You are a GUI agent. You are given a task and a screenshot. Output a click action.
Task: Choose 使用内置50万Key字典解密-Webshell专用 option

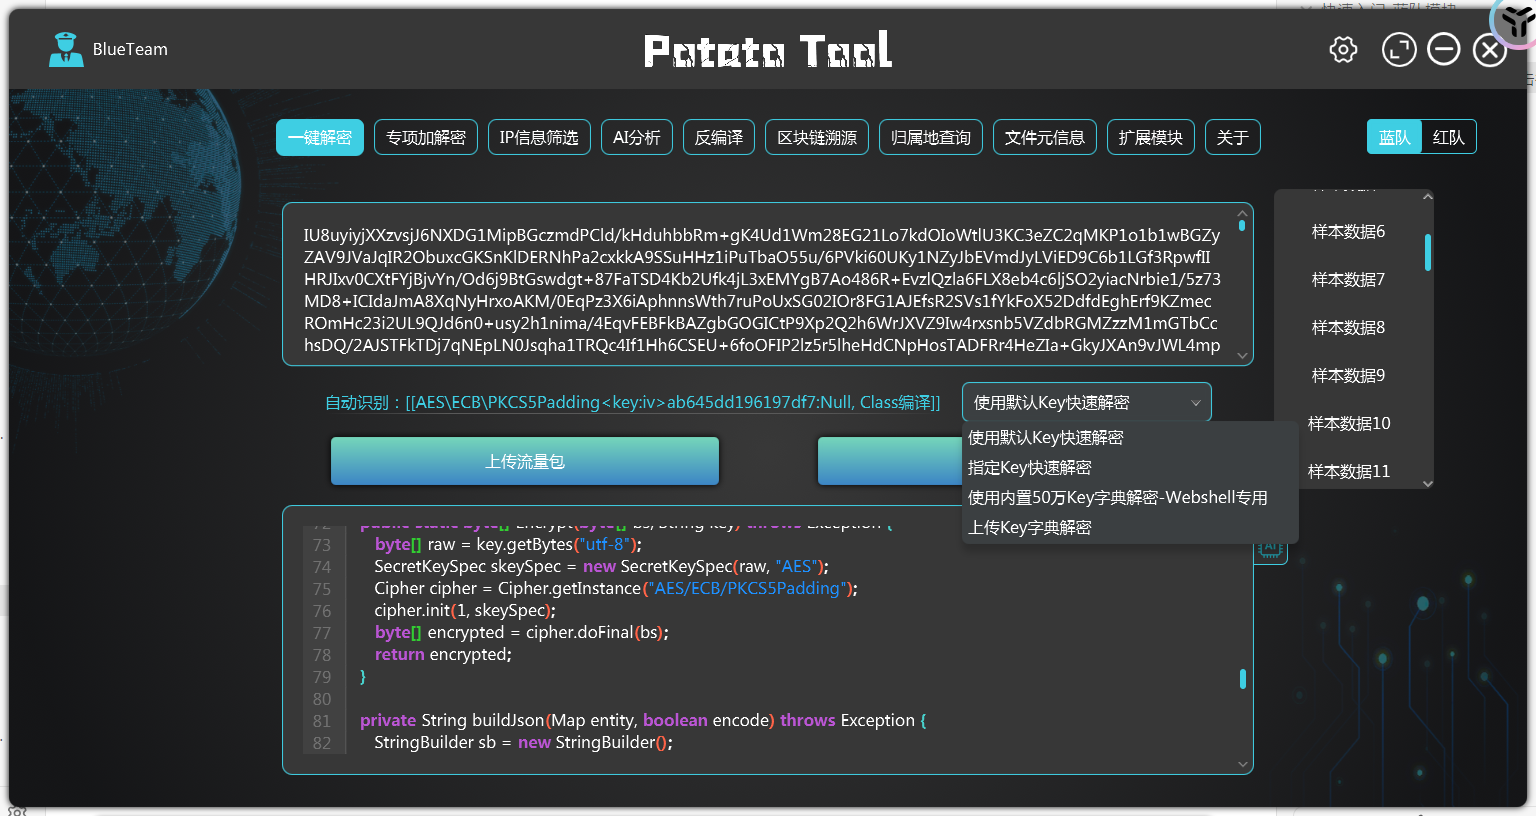pos(1130,497)
